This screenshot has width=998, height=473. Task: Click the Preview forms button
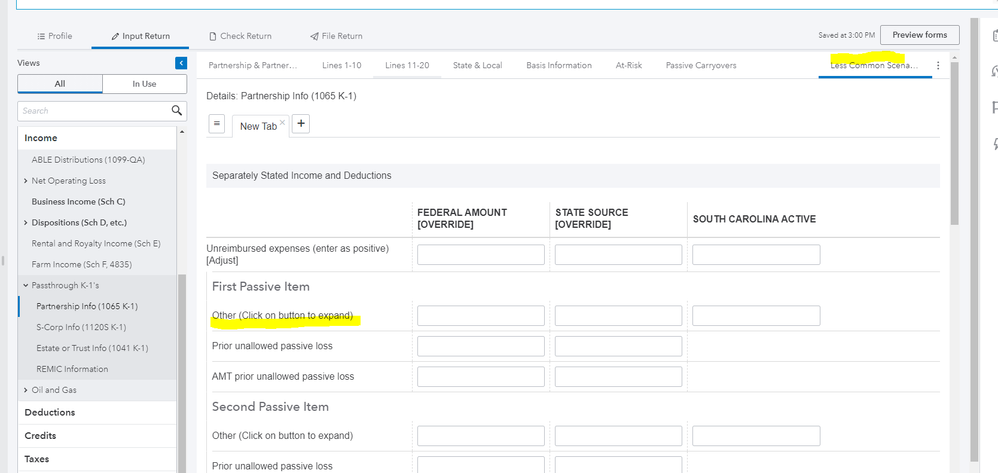point(919,35)
